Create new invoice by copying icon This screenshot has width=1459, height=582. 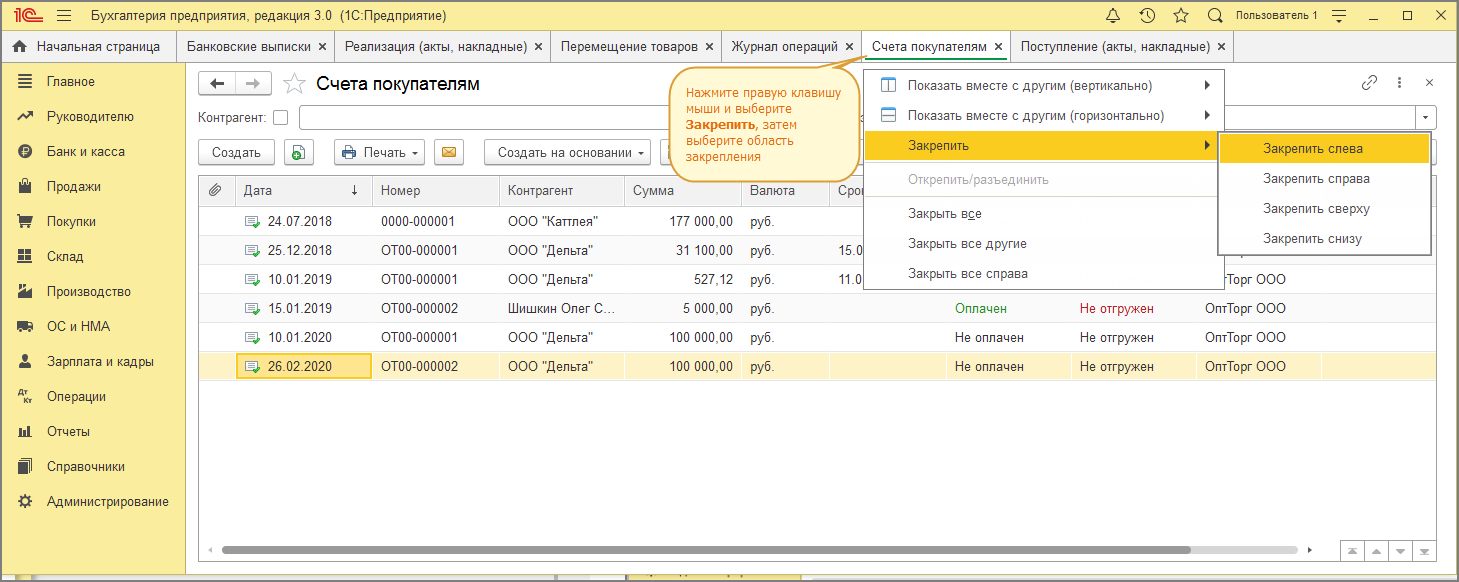299,152
